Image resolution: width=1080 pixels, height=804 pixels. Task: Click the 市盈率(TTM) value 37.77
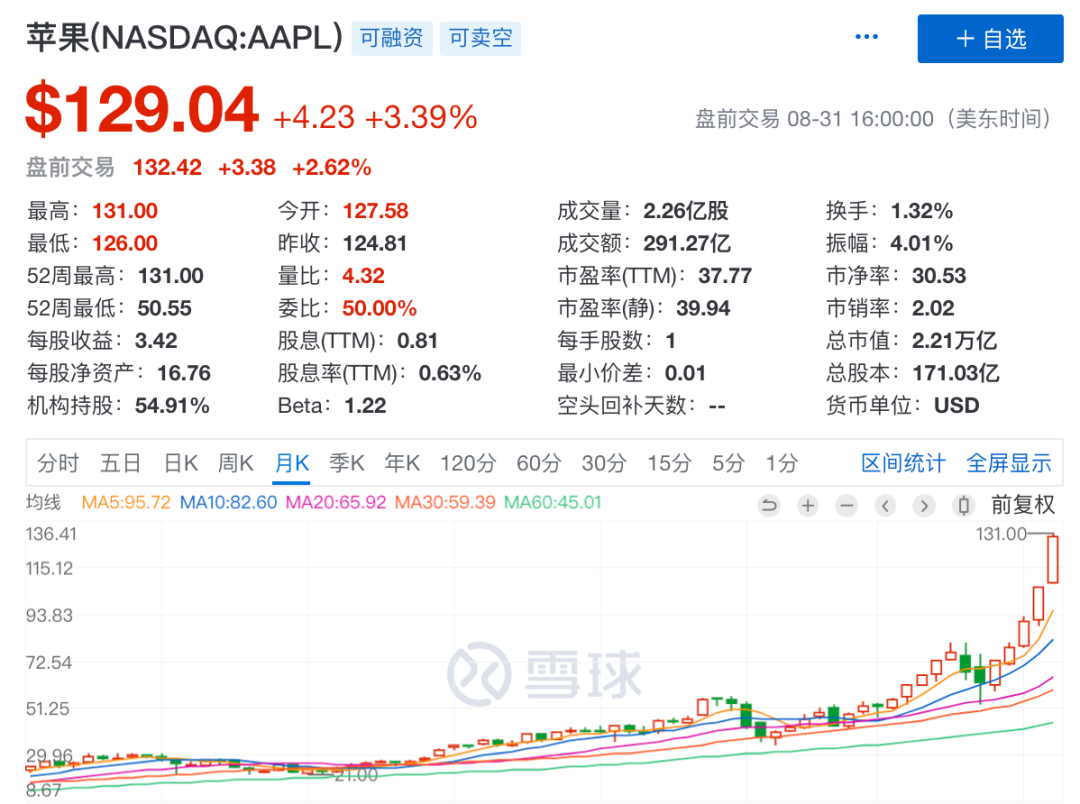pyautogui.click(x=725, y=276)
